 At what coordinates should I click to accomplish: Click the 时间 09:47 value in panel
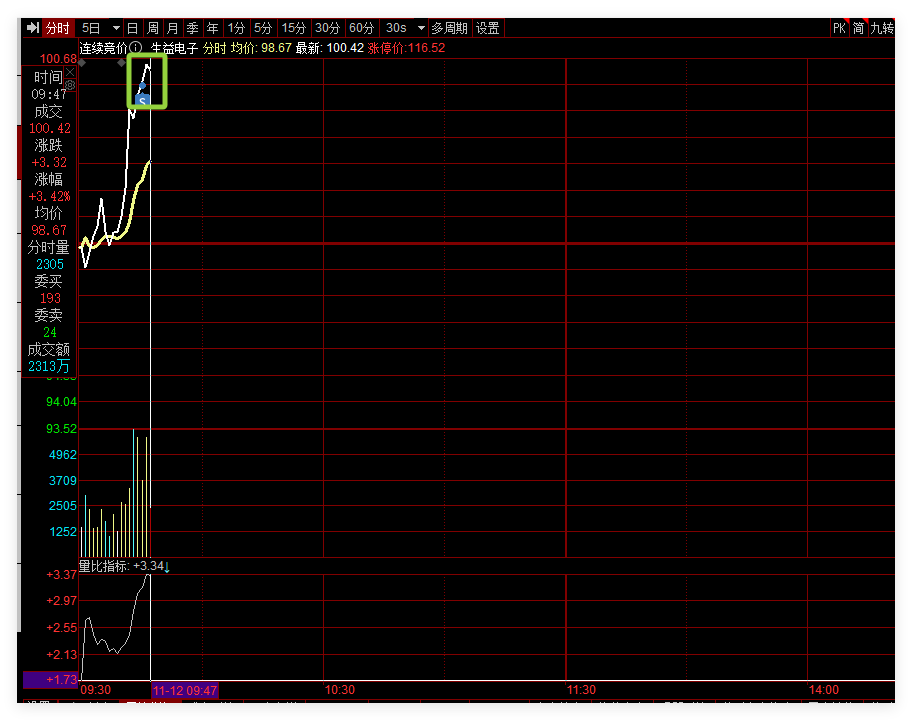pos(49,94)
